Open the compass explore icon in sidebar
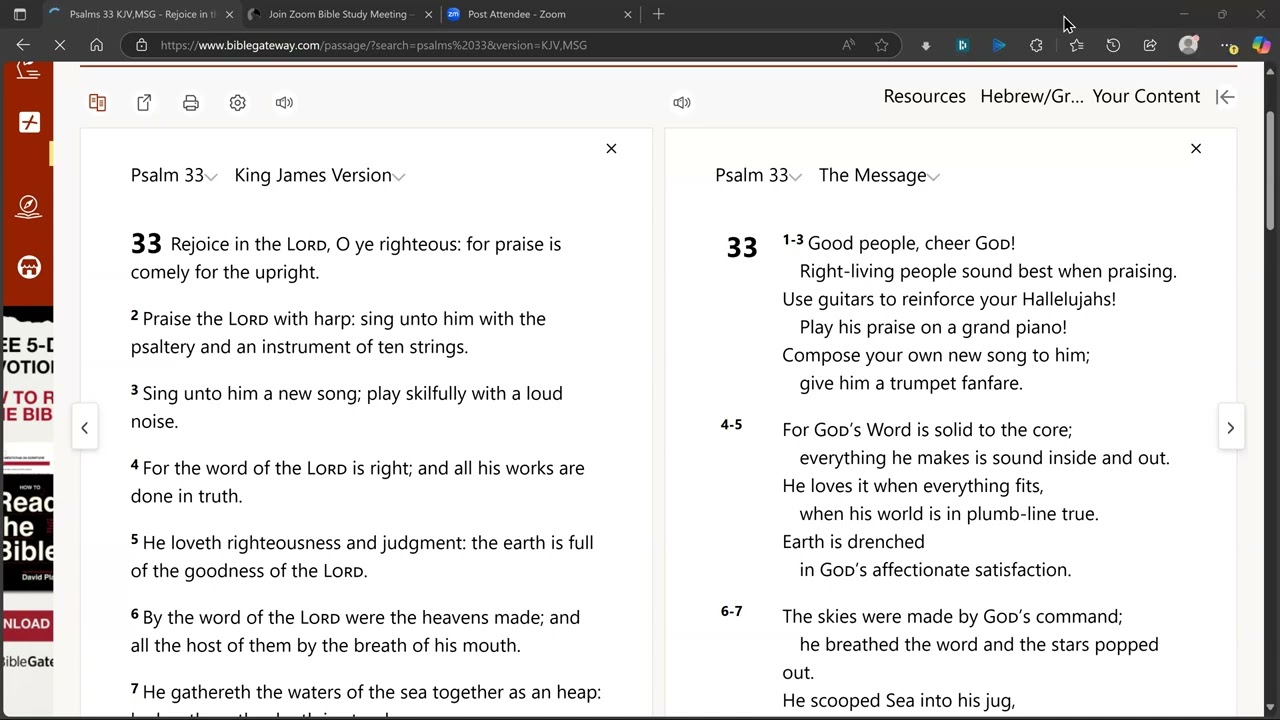 pyautogui.click(x=29, y=208)
